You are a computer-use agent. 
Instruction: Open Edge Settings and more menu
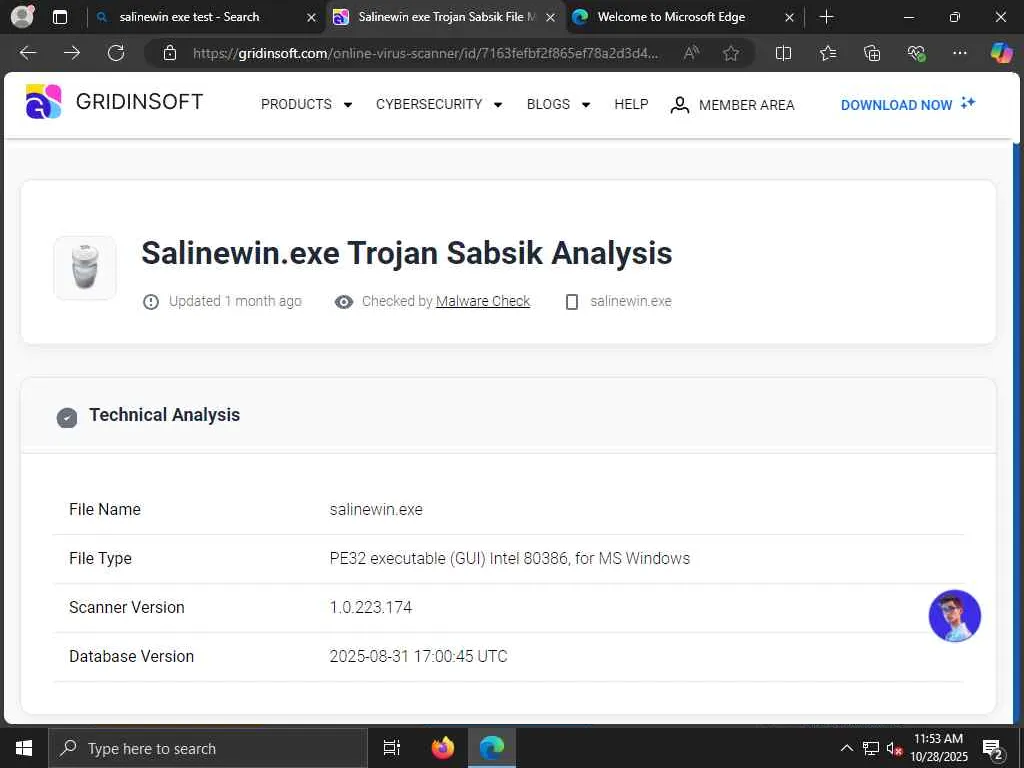(x=959, y=53)
